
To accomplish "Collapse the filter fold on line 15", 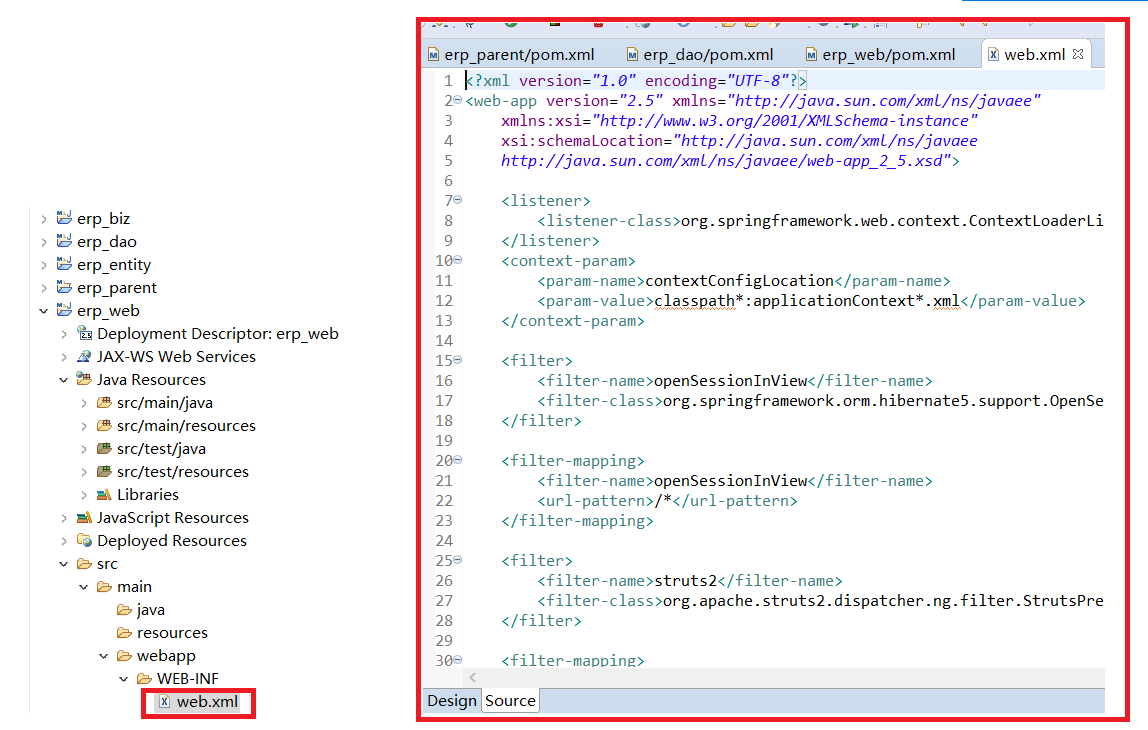I will pos(458,360).
